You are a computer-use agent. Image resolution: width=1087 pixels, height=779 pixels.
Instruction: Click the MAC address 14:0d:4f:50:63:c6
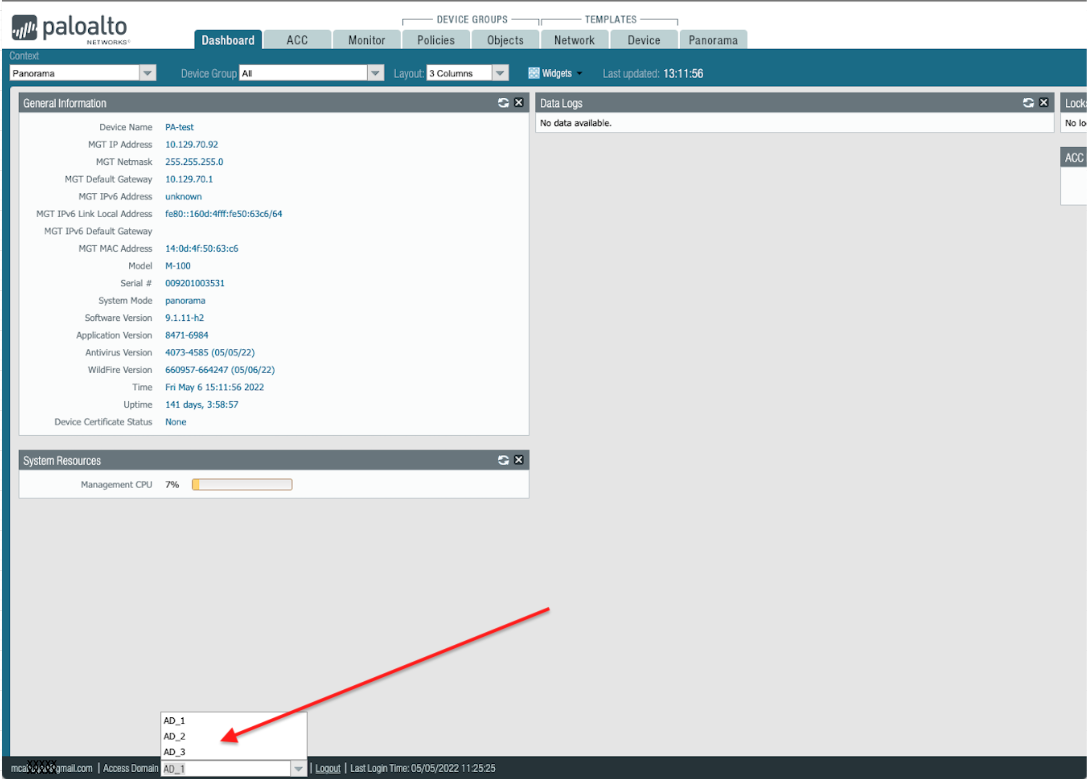tap(202, 249)
